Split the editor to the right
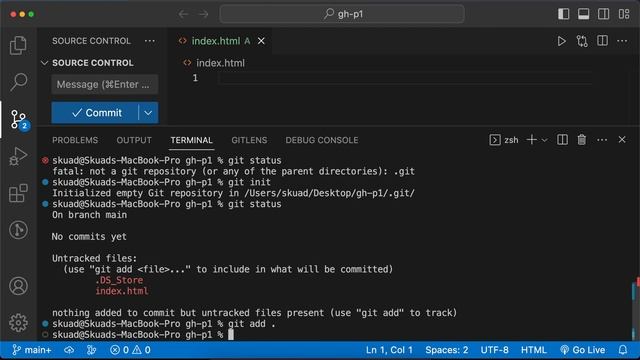 [x=602, y=41]
